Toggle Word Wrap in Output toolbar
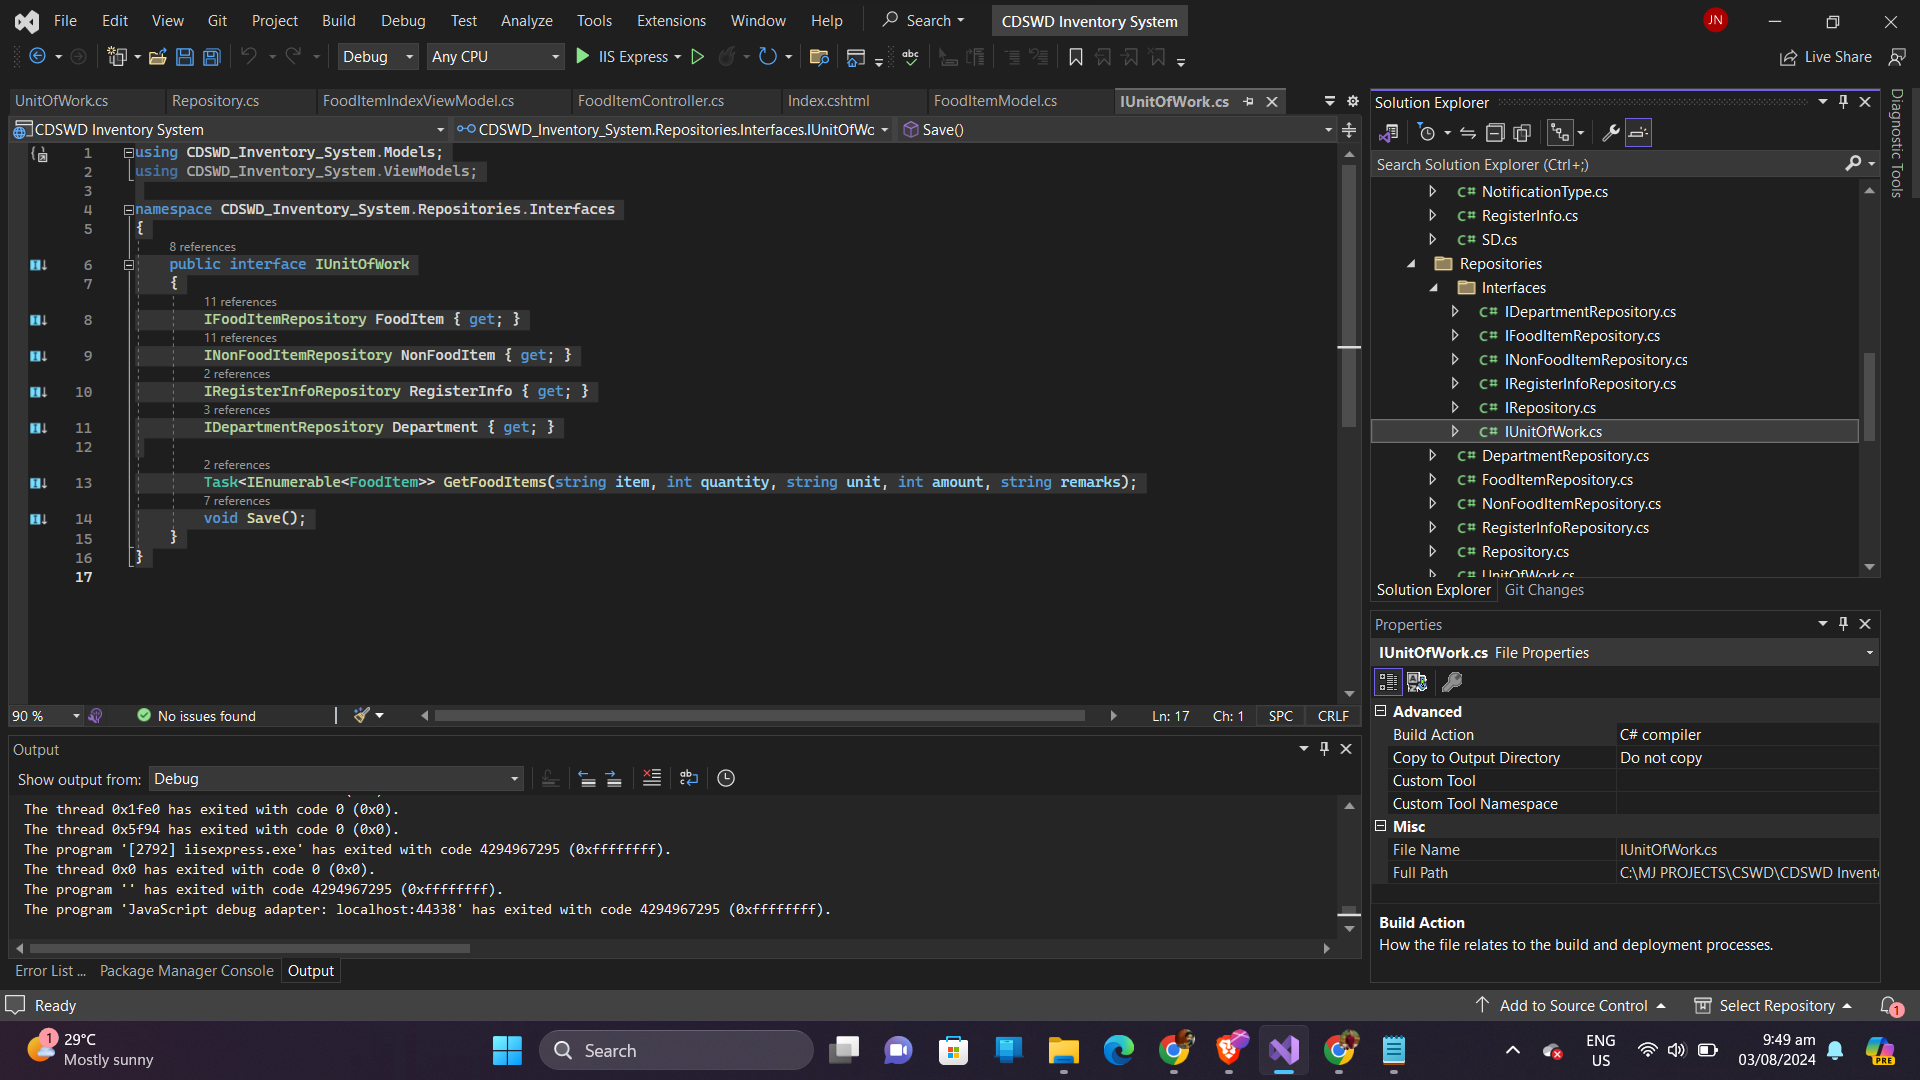This screenshot has height=1080, width=1920. (x=689, y=778)
